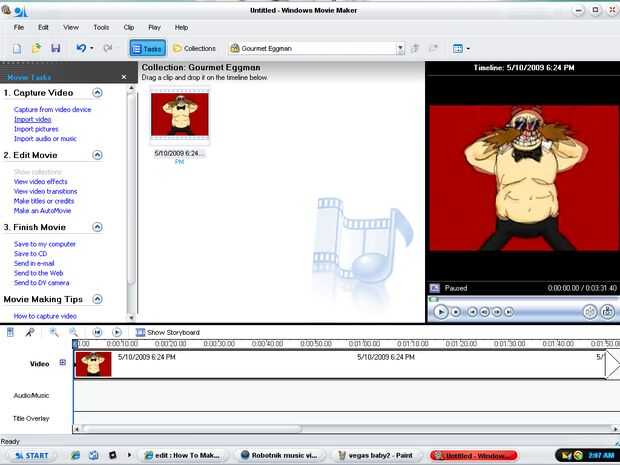The image size is (620, 465).
Task: Click the Up One Level icon
Action: coord(415,48)
